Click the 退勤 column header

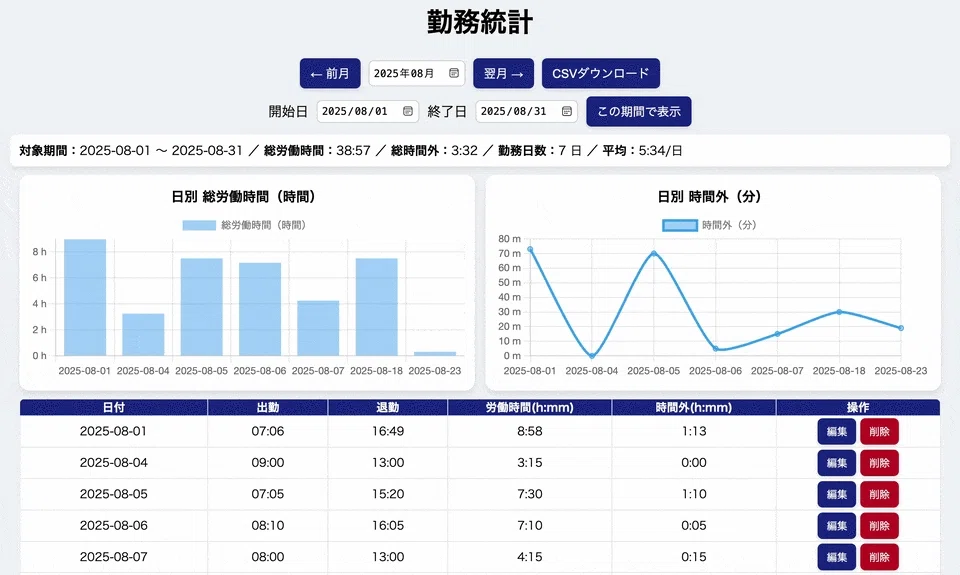(x=388, y=407)
